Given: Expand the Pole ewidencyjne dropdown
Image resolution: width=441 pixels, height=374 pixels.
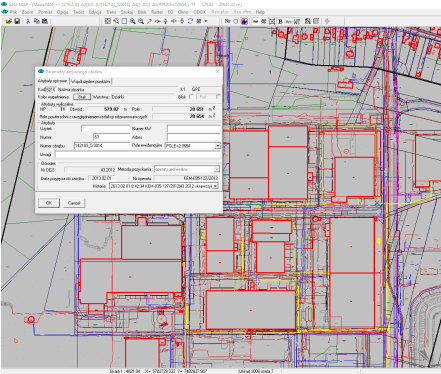Looking at the screenshot, I should coord(217,146).
